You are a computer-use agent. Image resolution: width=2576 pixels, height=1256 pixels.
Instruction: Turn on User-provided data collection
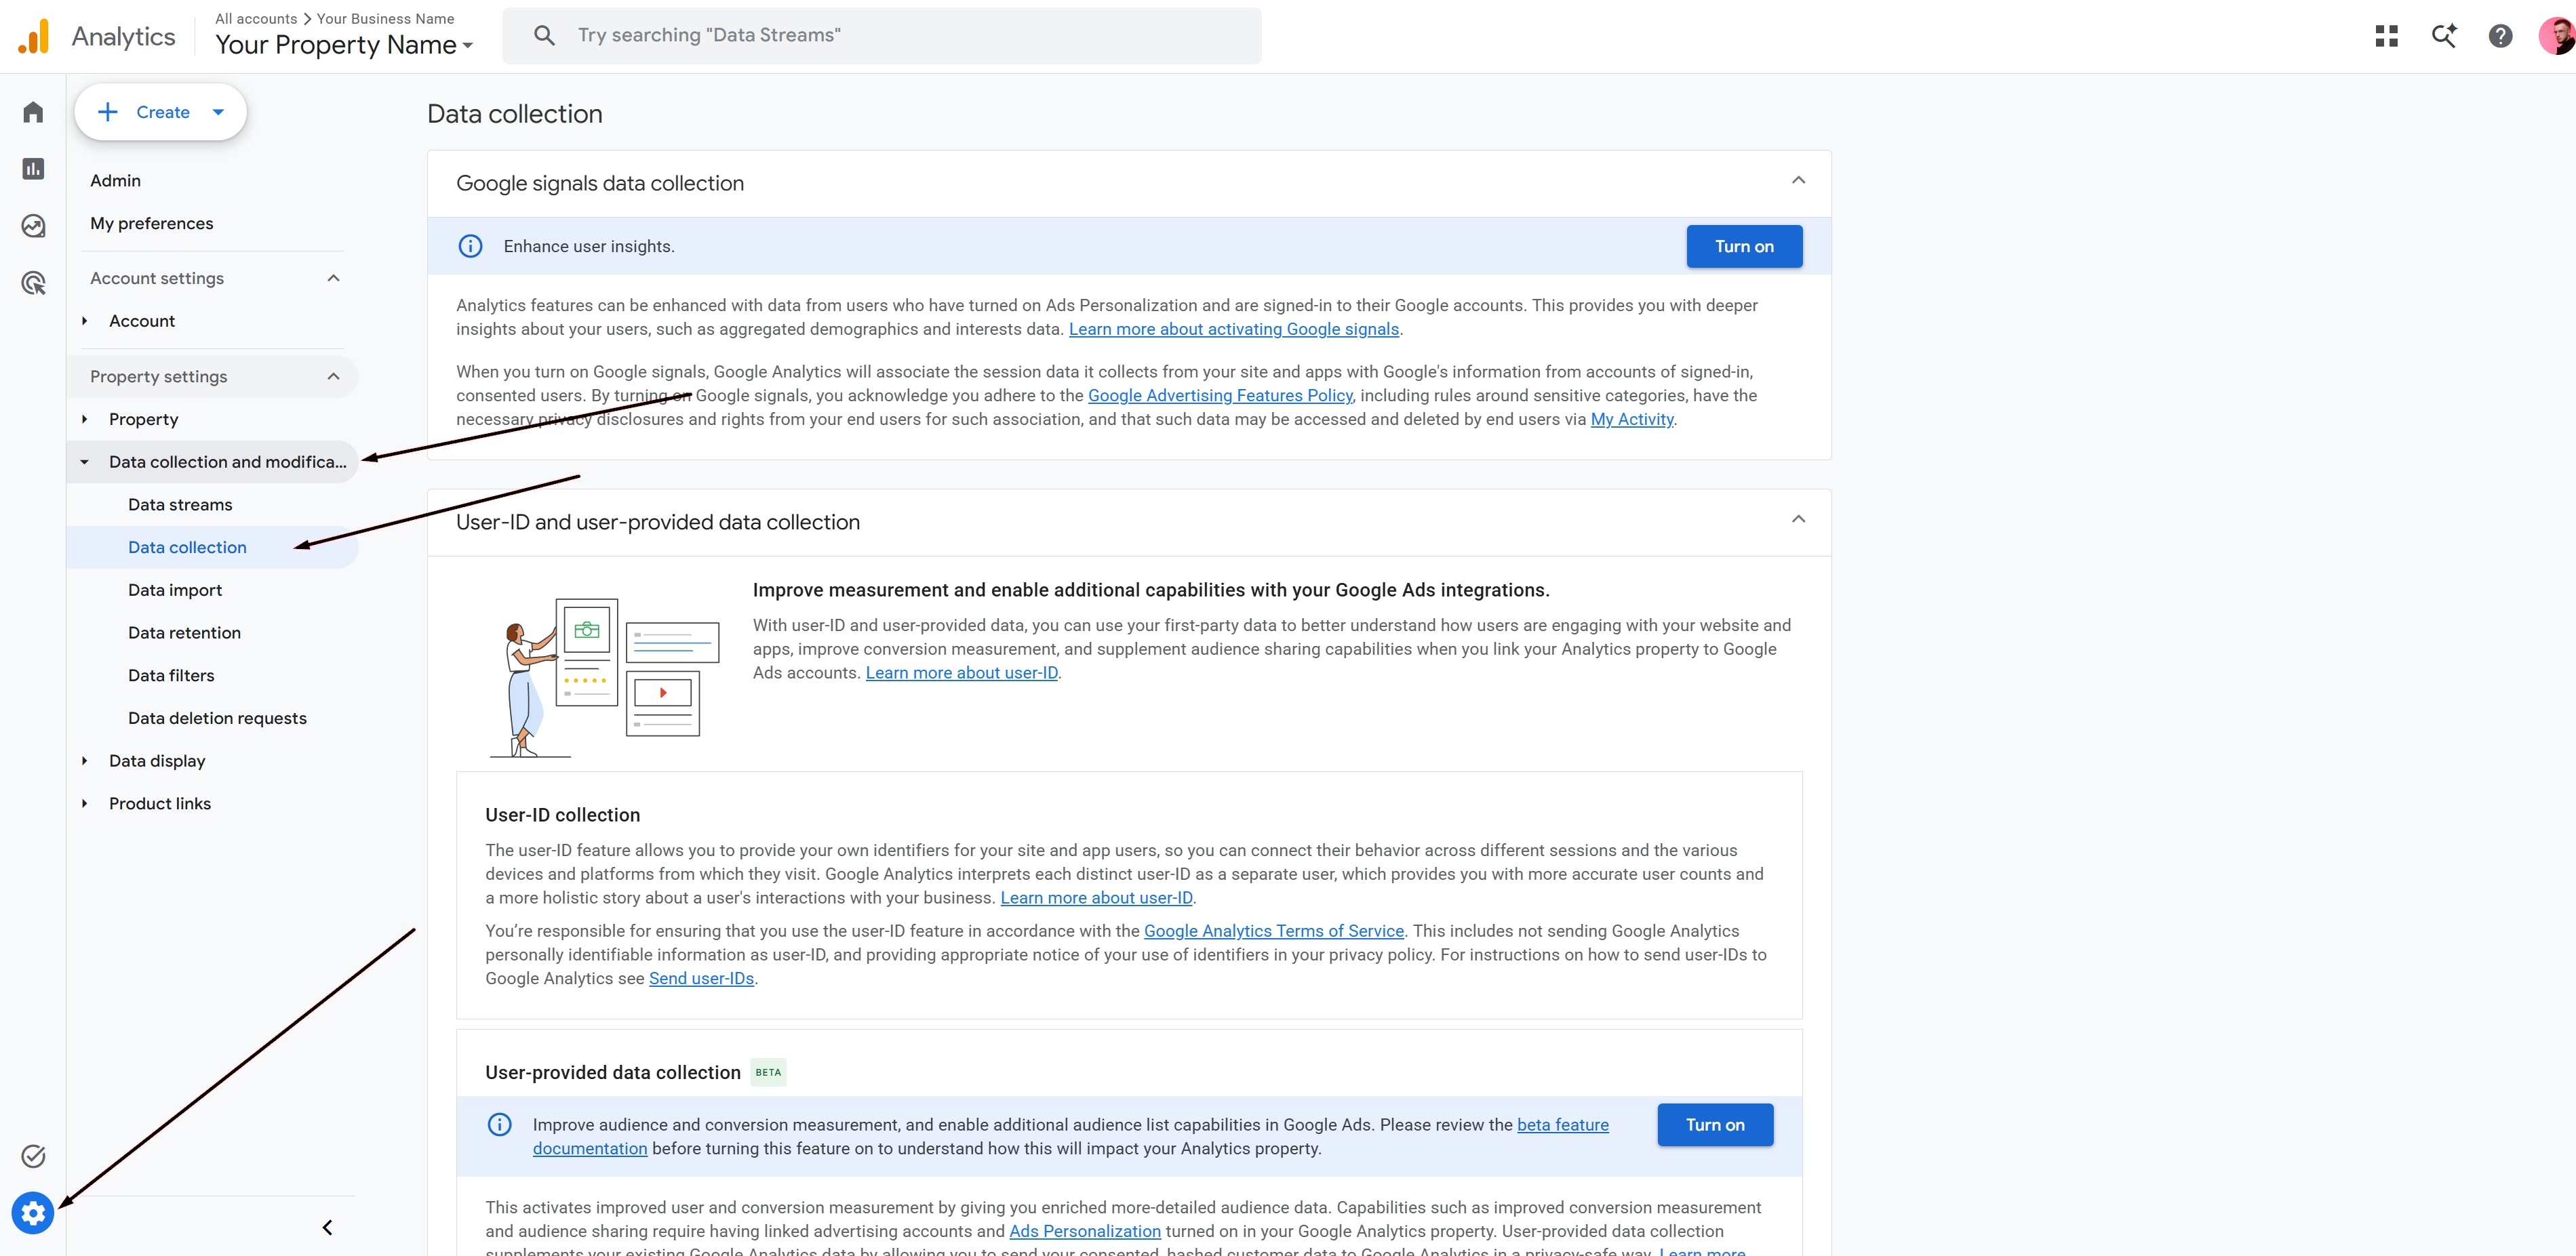pyautogui.click(x=1715, y=1124)
